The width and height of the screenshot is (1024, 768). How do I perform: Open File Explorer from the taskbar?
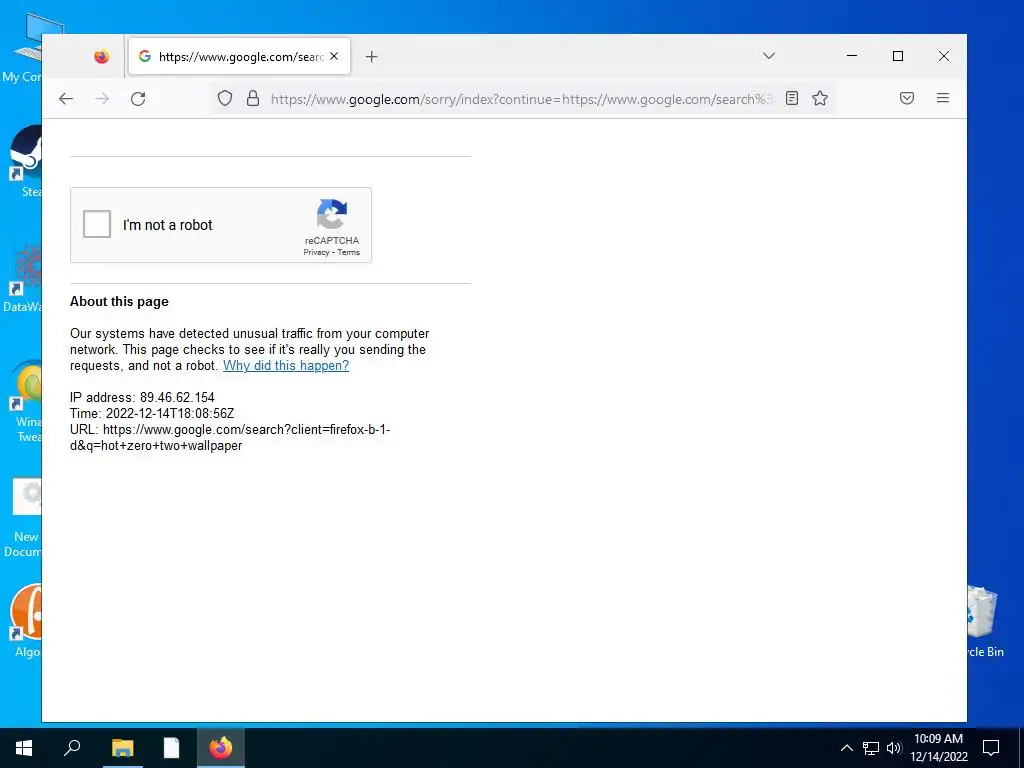122,748
